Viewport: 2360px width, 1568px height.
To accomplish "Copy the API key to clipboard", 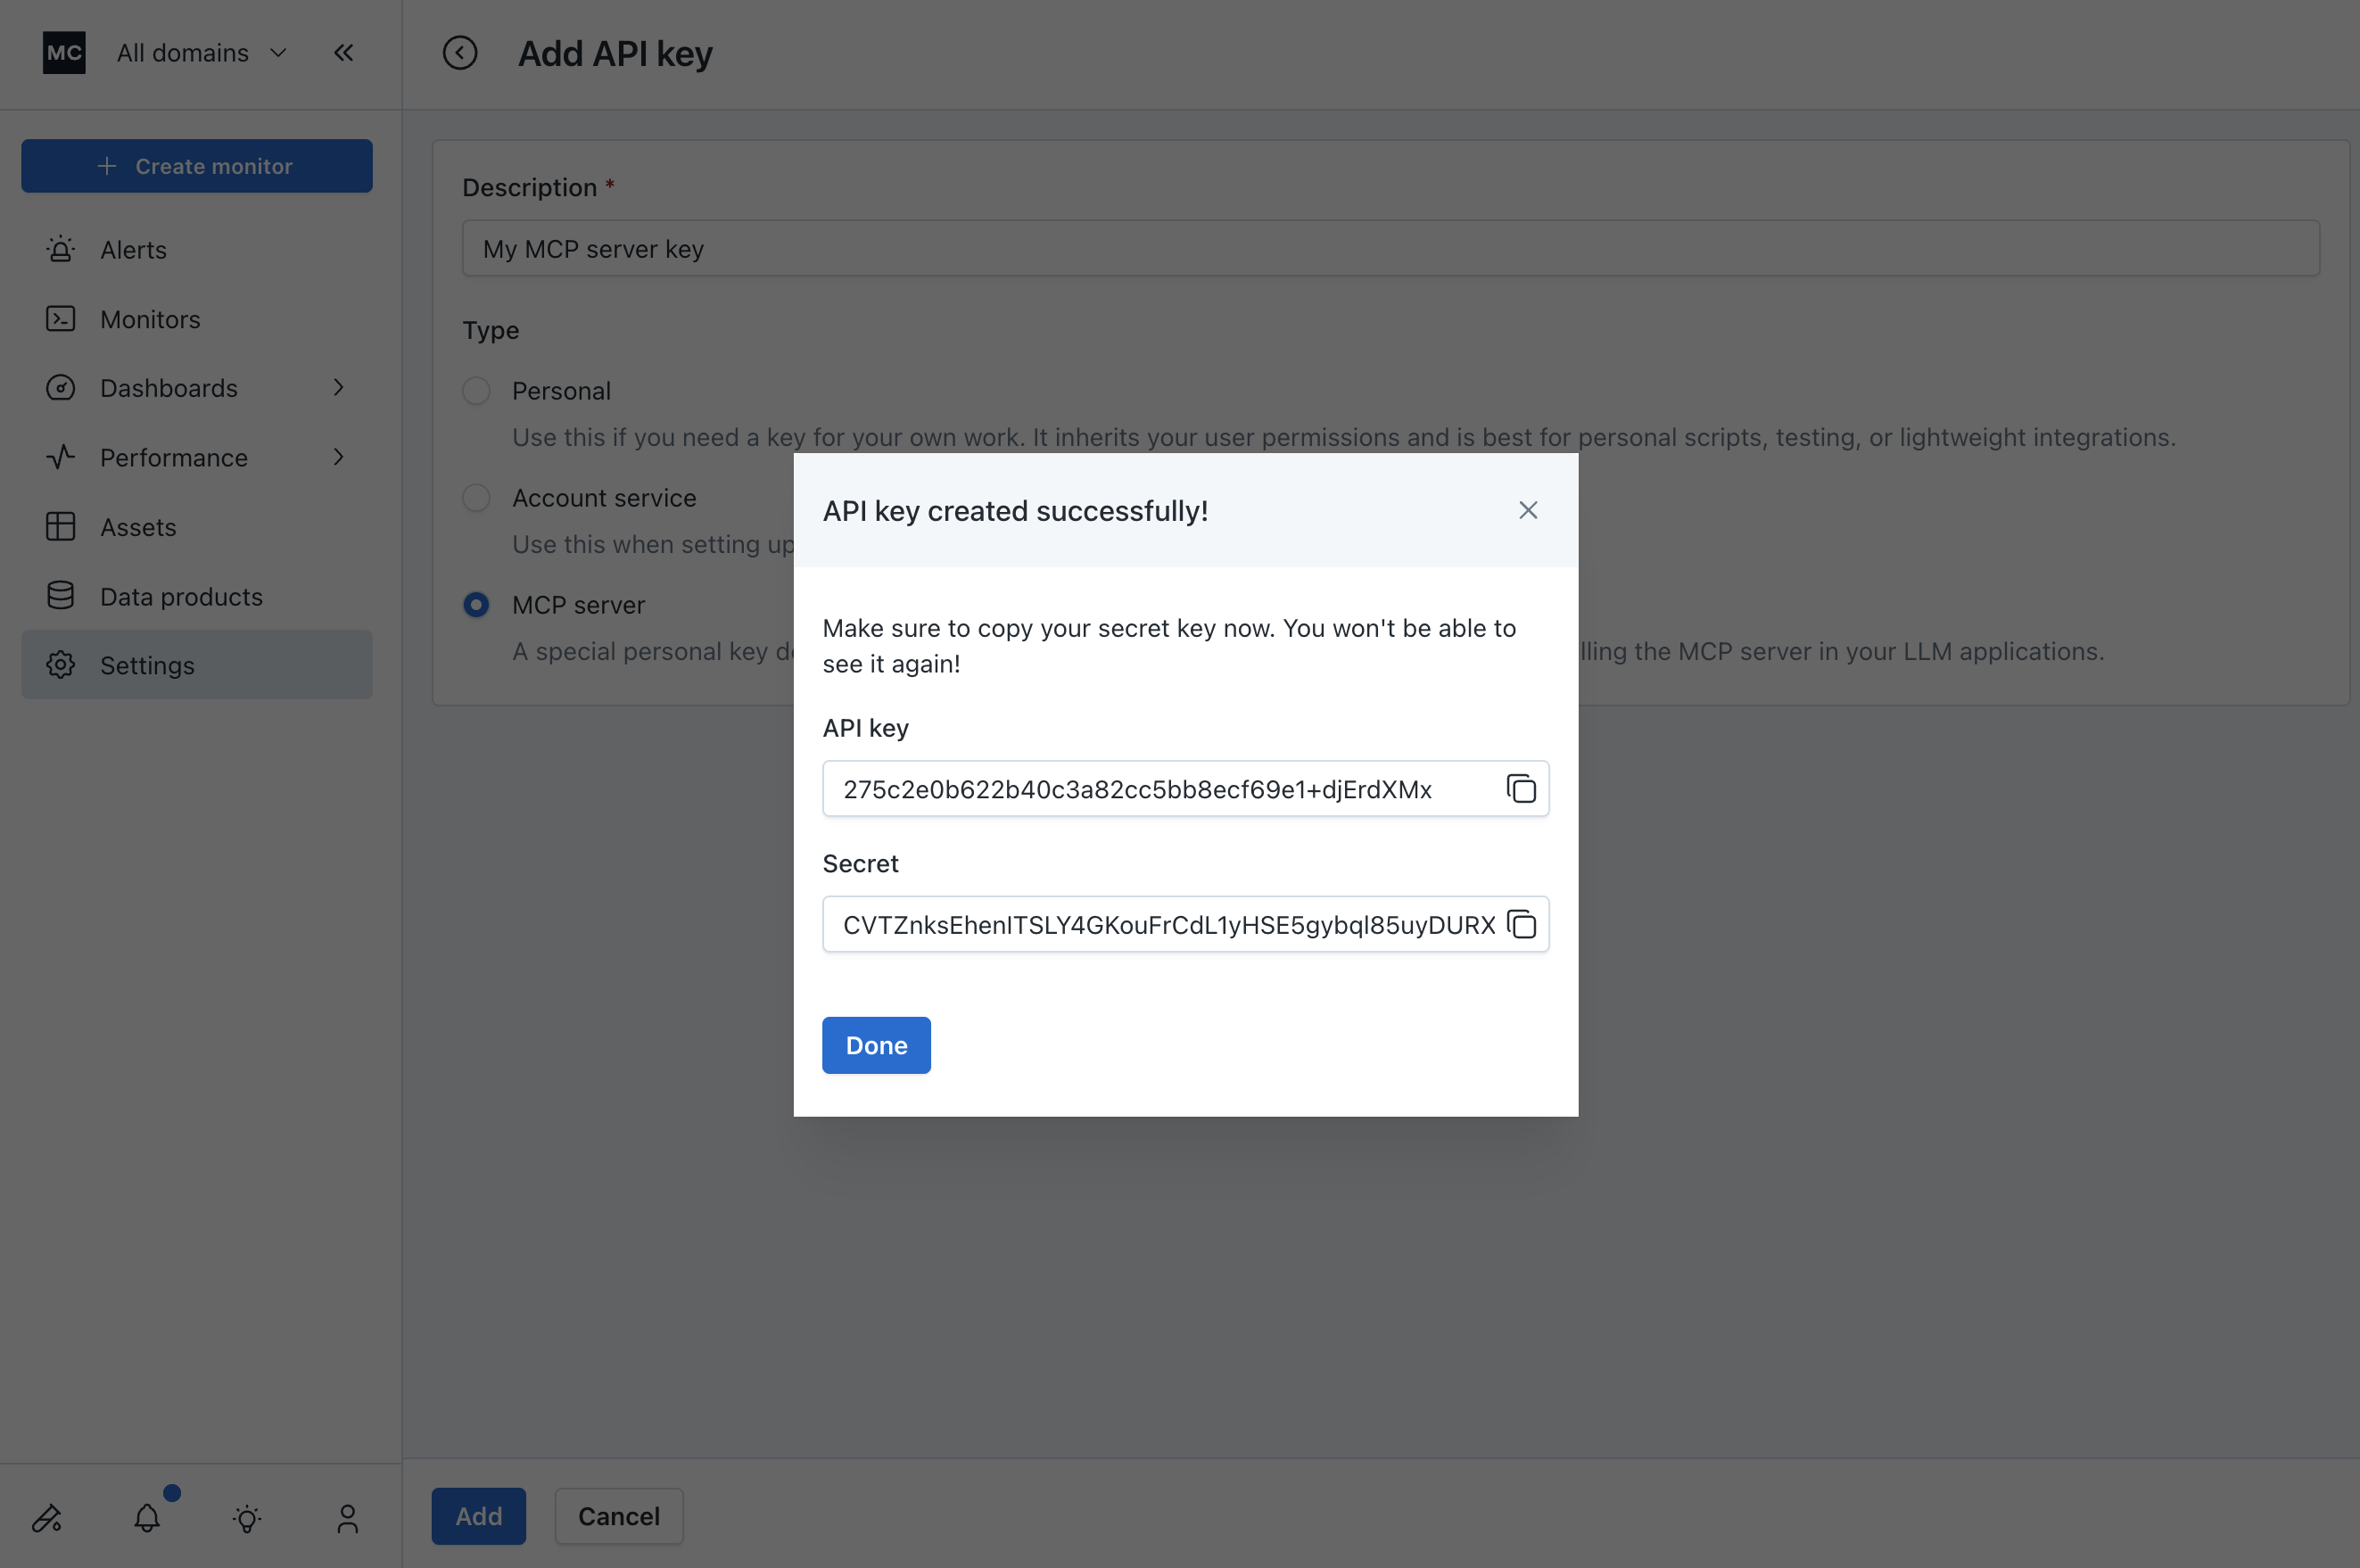I will pyautogui.click(x=1520, y=789).
